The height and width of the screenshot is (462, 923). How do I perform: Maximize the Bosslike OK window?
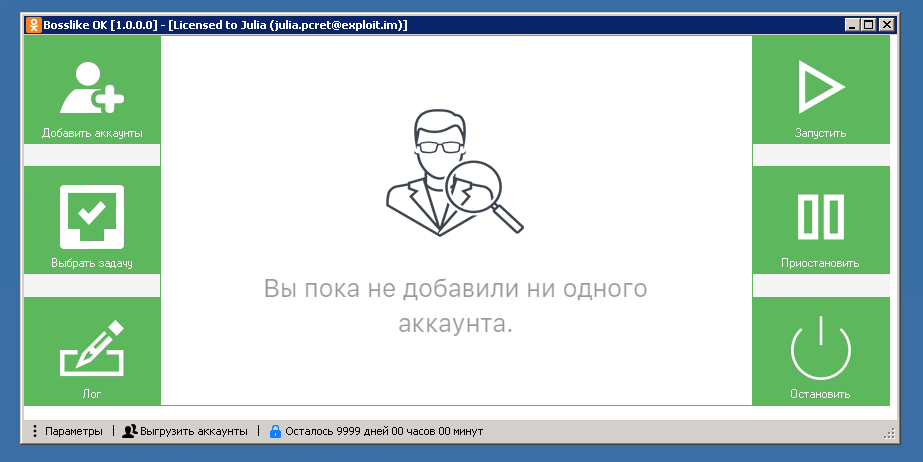pos(868,25)
